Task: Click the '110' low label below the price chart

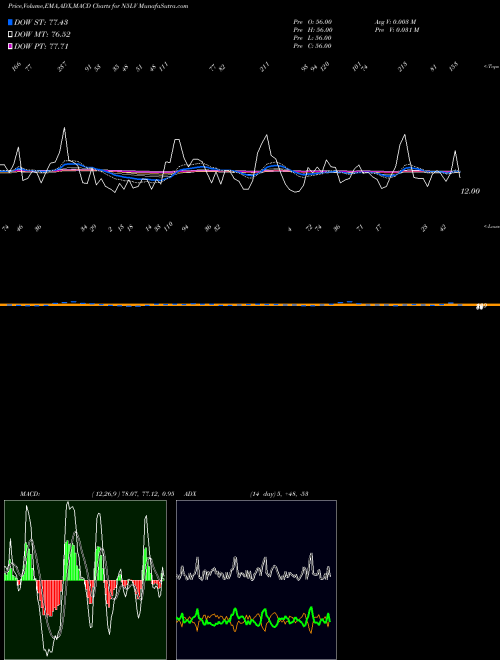Action: pos(168,228)
